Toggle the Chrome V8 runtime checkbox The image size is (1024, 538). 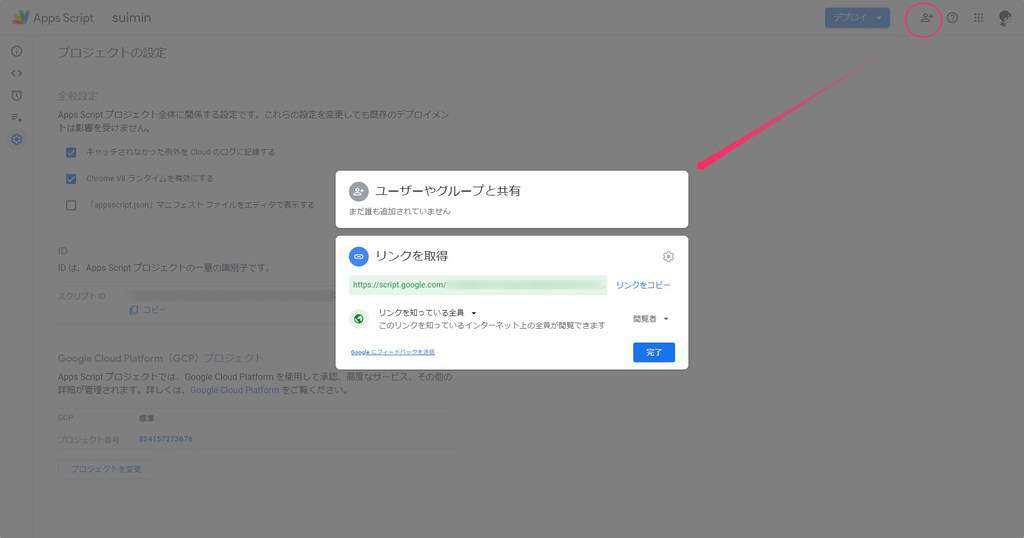(71, 178)
